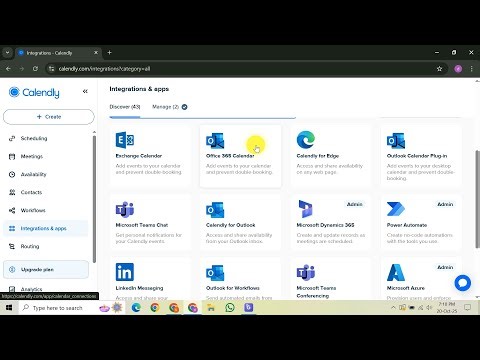
Task: Open the chat support bubble
Action: pos(463,283)
